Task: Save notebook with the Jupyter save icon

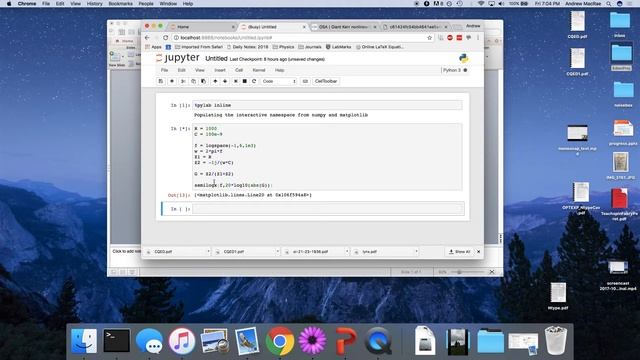Action: click(161, 81)
